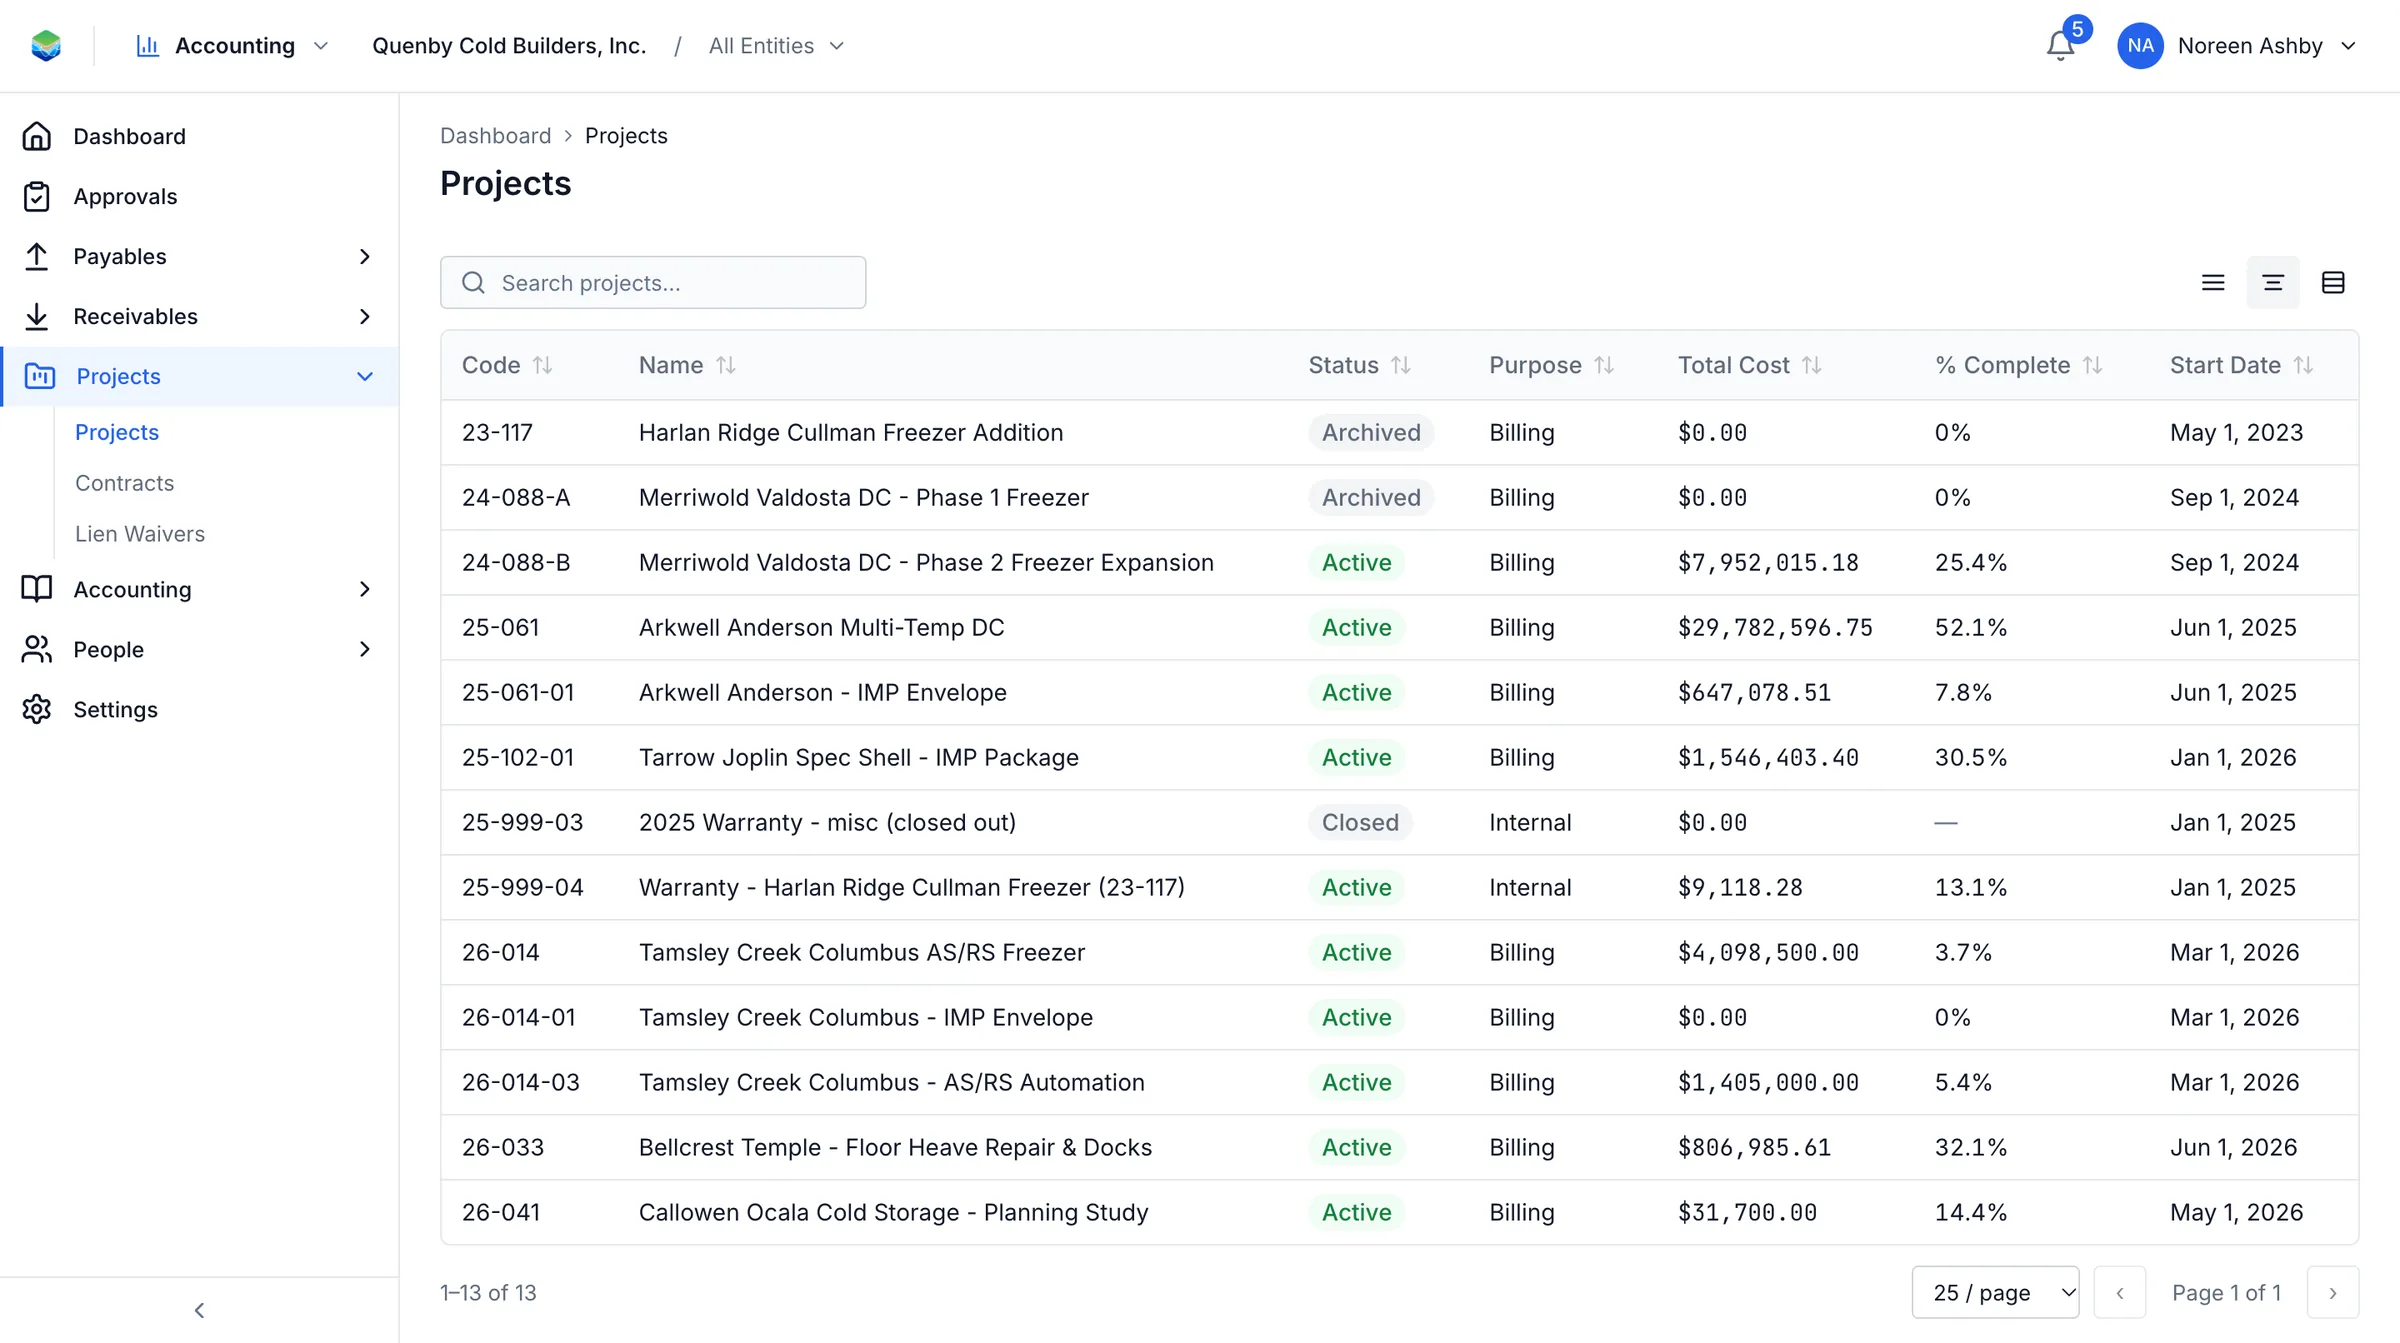The height and width of the screenshot is (1343, 2400).
Task: Sort by Purpose column arrows
Action: click(1604, 365)
